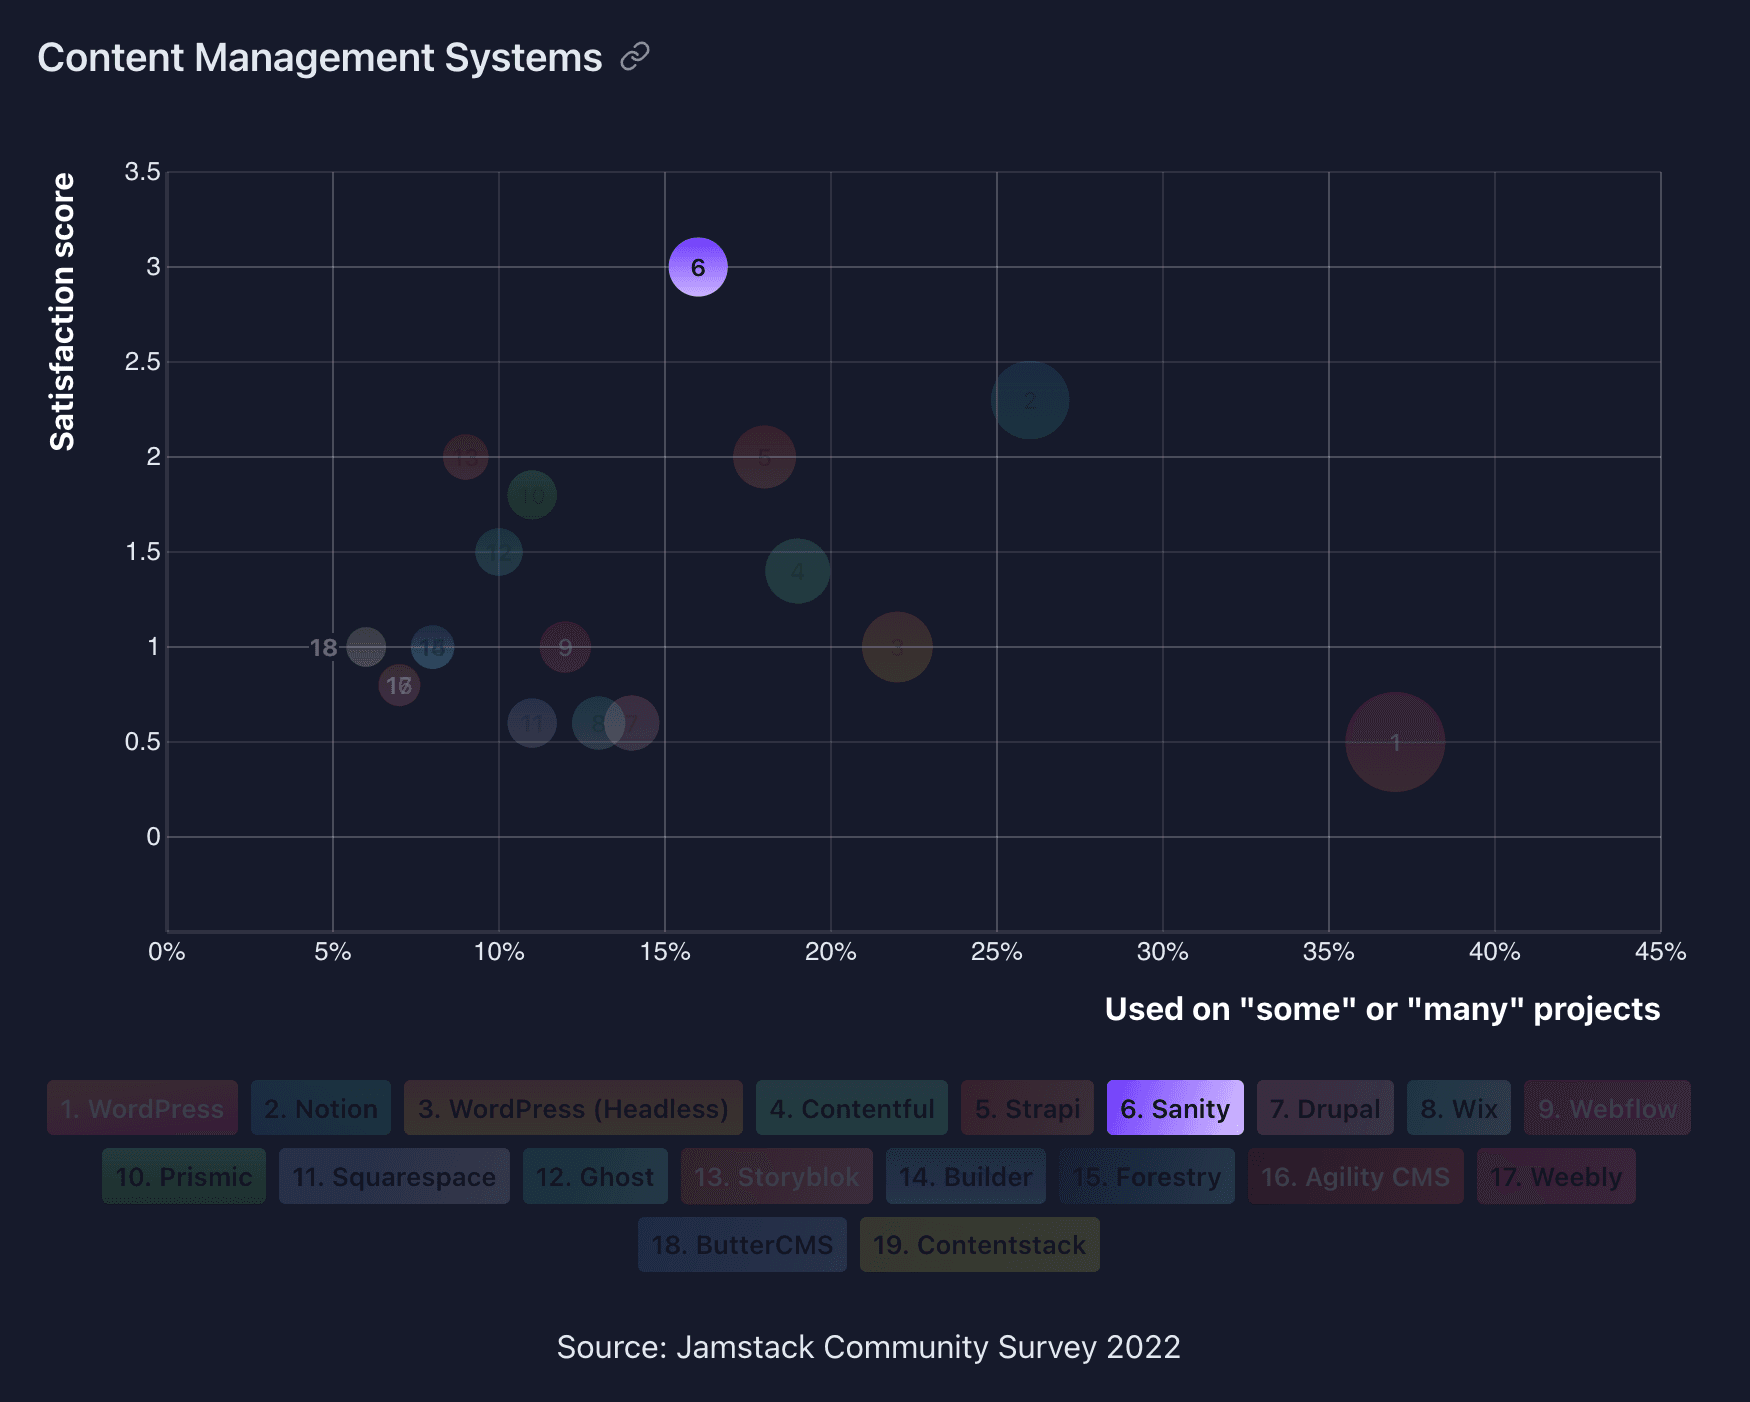Click the 'Source: Jamstack Community Survey 2022' text
Screen dimensions: 1750x1402
868,1347
